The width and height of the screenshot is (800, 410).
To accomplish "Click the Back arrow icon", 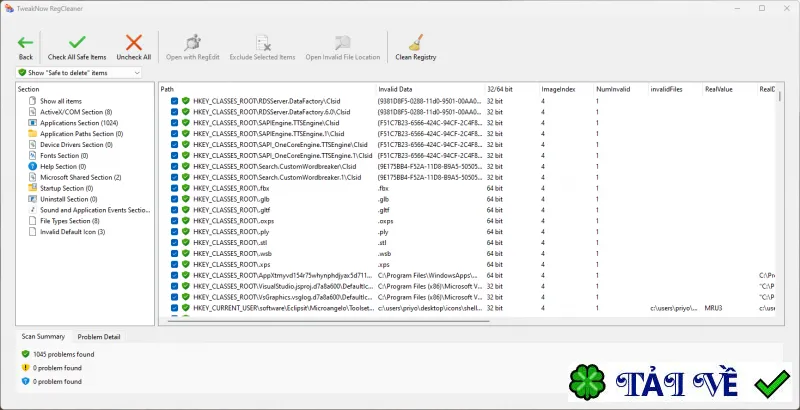I will pos(25,42).
